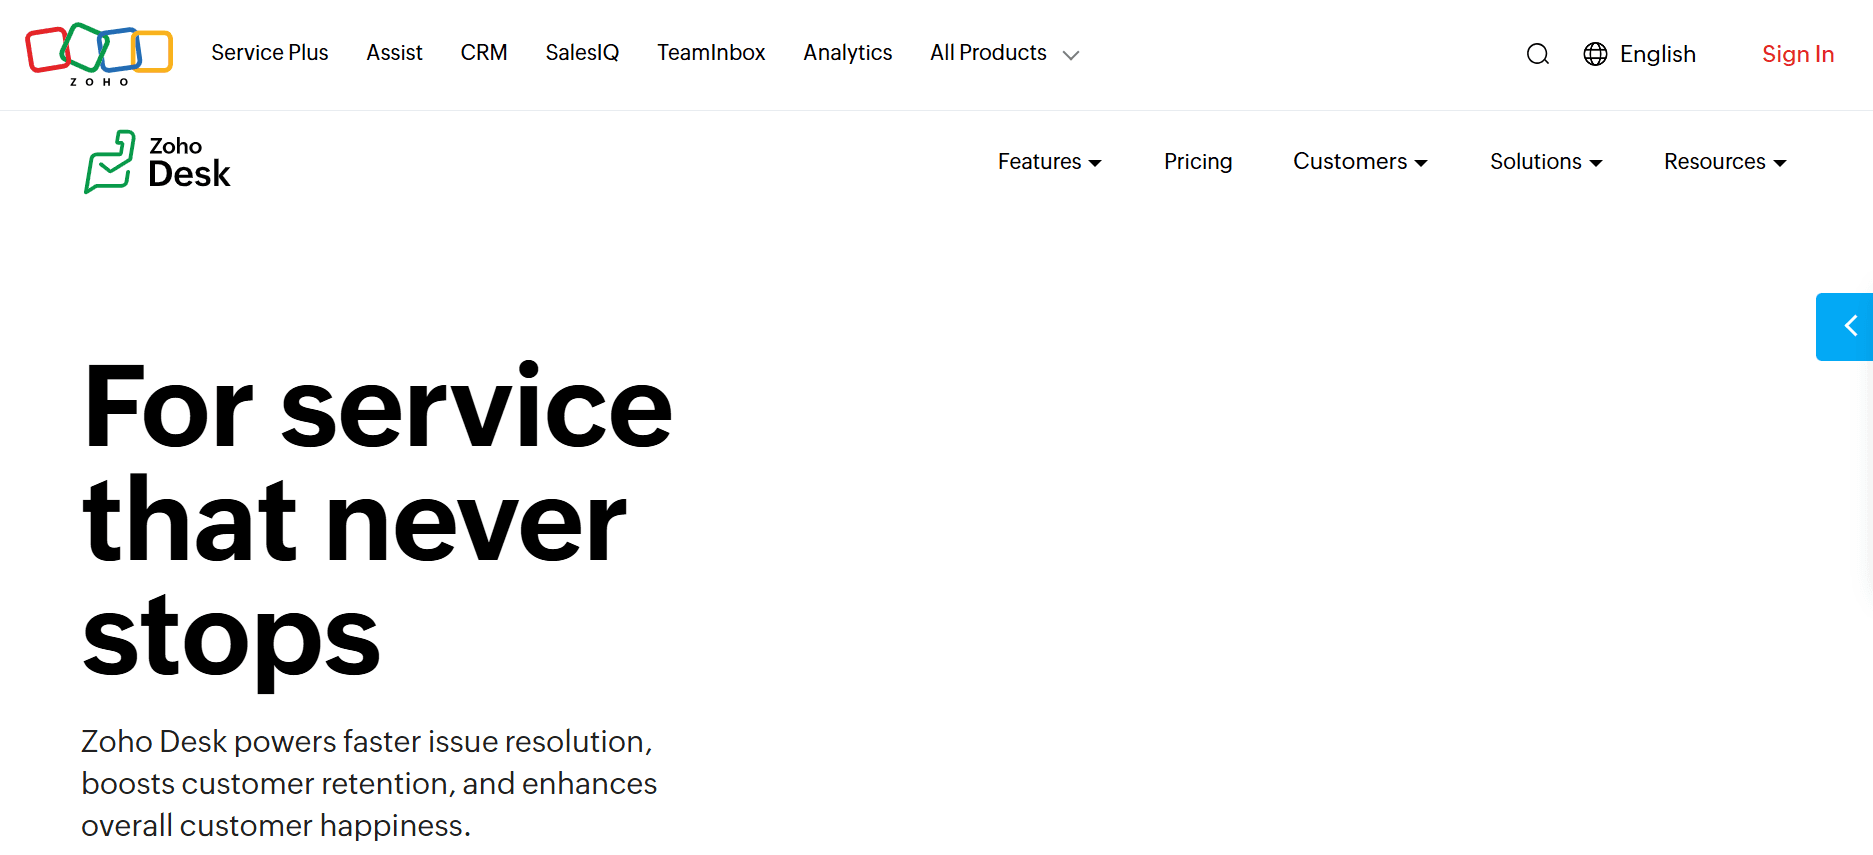The image size is (1873, 855).
Task: Click the globe language icon
Action: 1595,54
